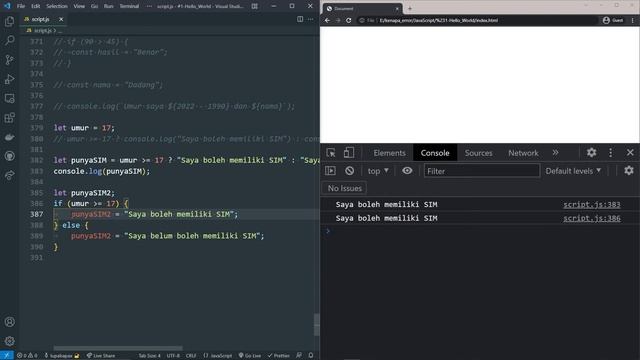Open the Run menu
The image size is (640, 360).
tap(109, 6)
